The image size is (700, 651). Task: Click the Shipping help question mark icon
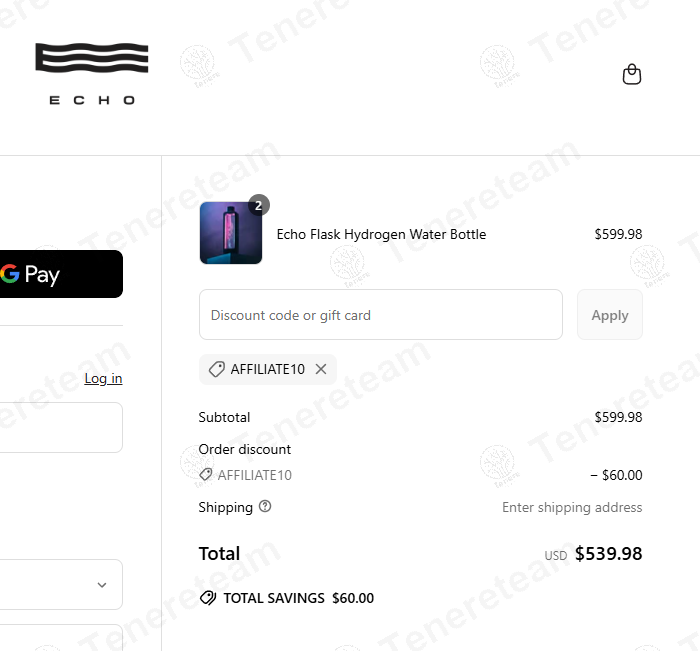(x=265, y=506)
